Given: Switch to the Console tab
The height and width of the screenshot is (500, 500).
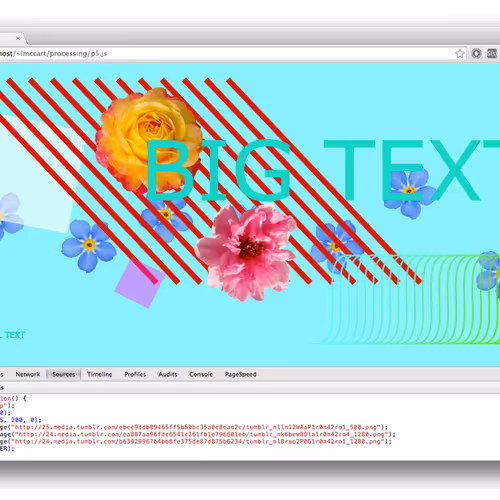Looking at the screenshot, I should [x=201, y=374].
